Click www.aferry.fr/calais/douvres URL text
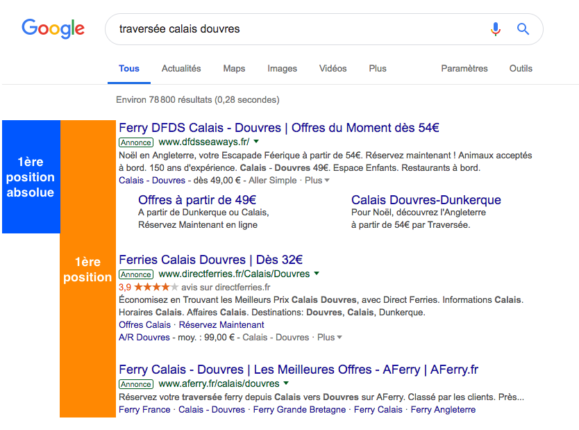This screenshot has height=430, width=579. point(219,383)
